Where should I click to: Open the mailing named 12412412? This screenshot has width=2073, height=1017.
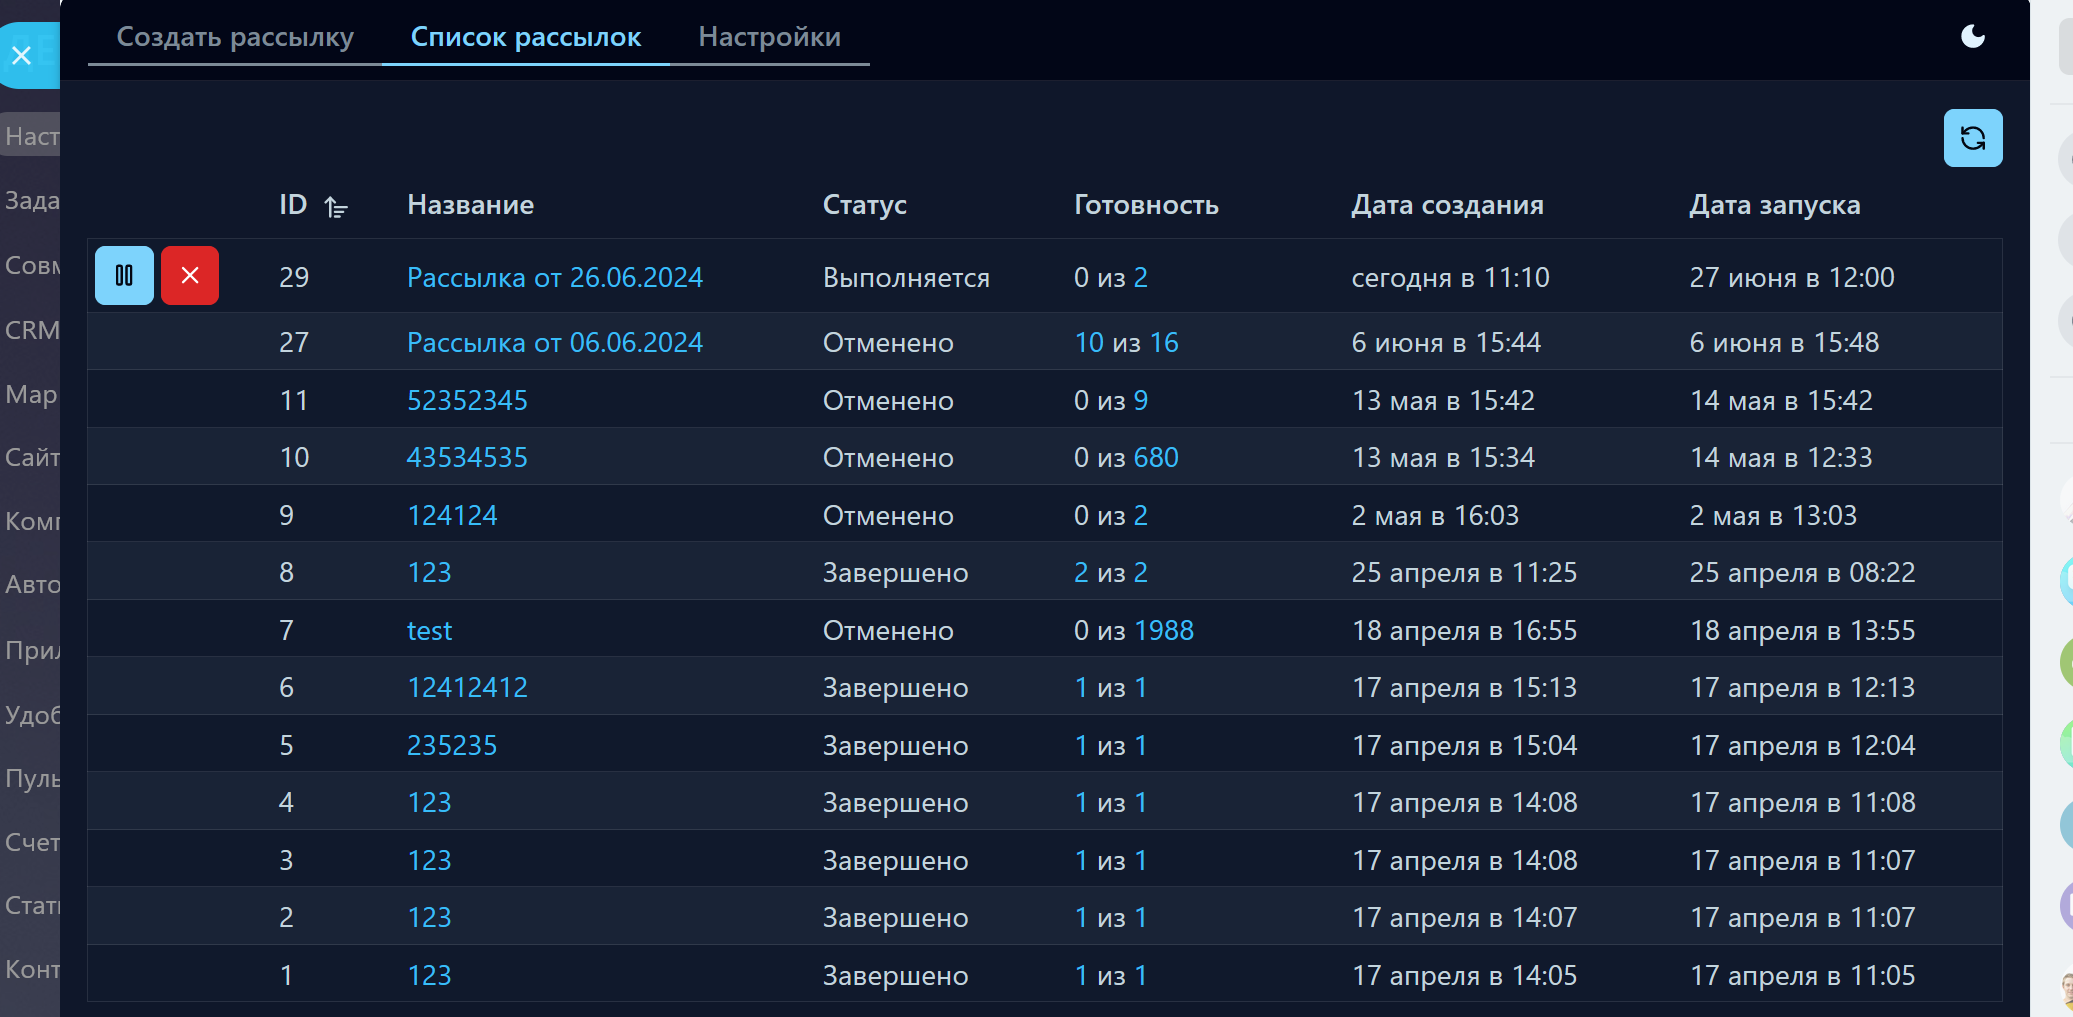[467, 688]
